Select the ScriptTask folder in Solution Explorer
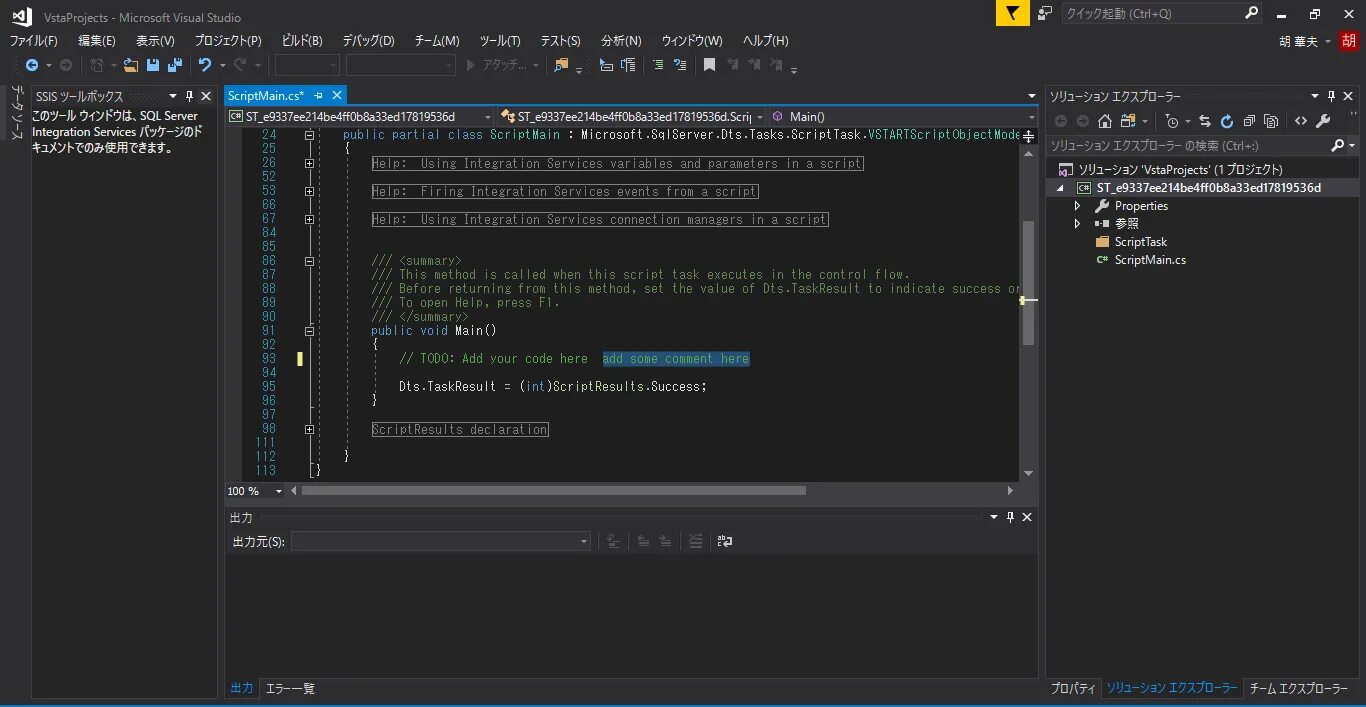Image resolution: width=1366 pixels, height=707 pixels. pyautogui.click(x=1140, y=242)
